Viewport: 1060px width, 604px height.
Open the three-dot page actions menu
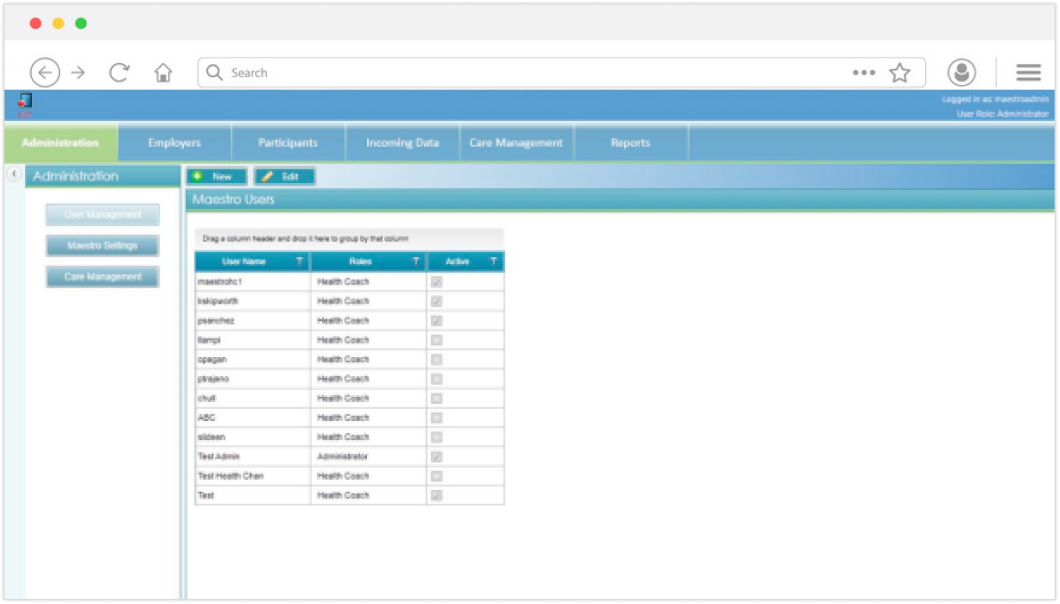click(x=864, y=72)
